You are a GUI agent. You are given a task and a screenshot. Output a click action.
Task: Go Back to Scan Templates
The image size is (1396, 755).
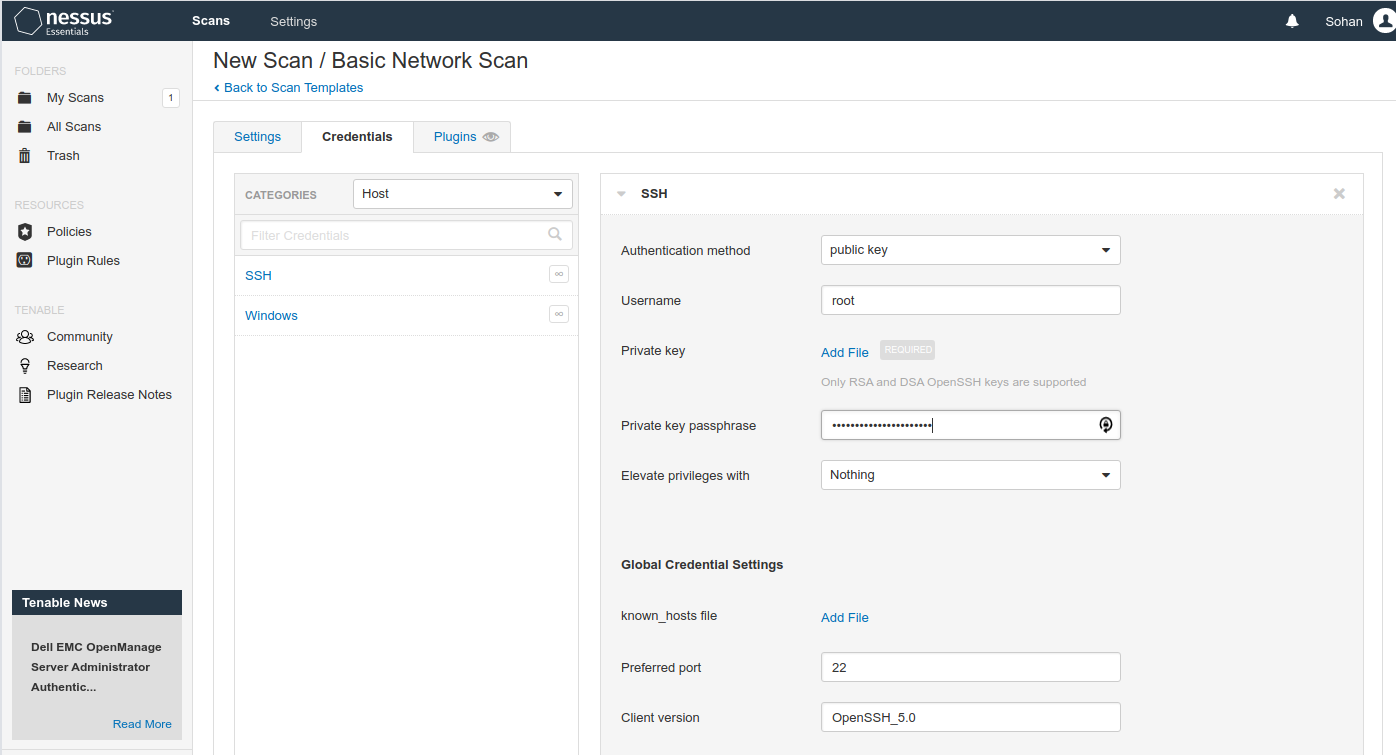point(292,88)
